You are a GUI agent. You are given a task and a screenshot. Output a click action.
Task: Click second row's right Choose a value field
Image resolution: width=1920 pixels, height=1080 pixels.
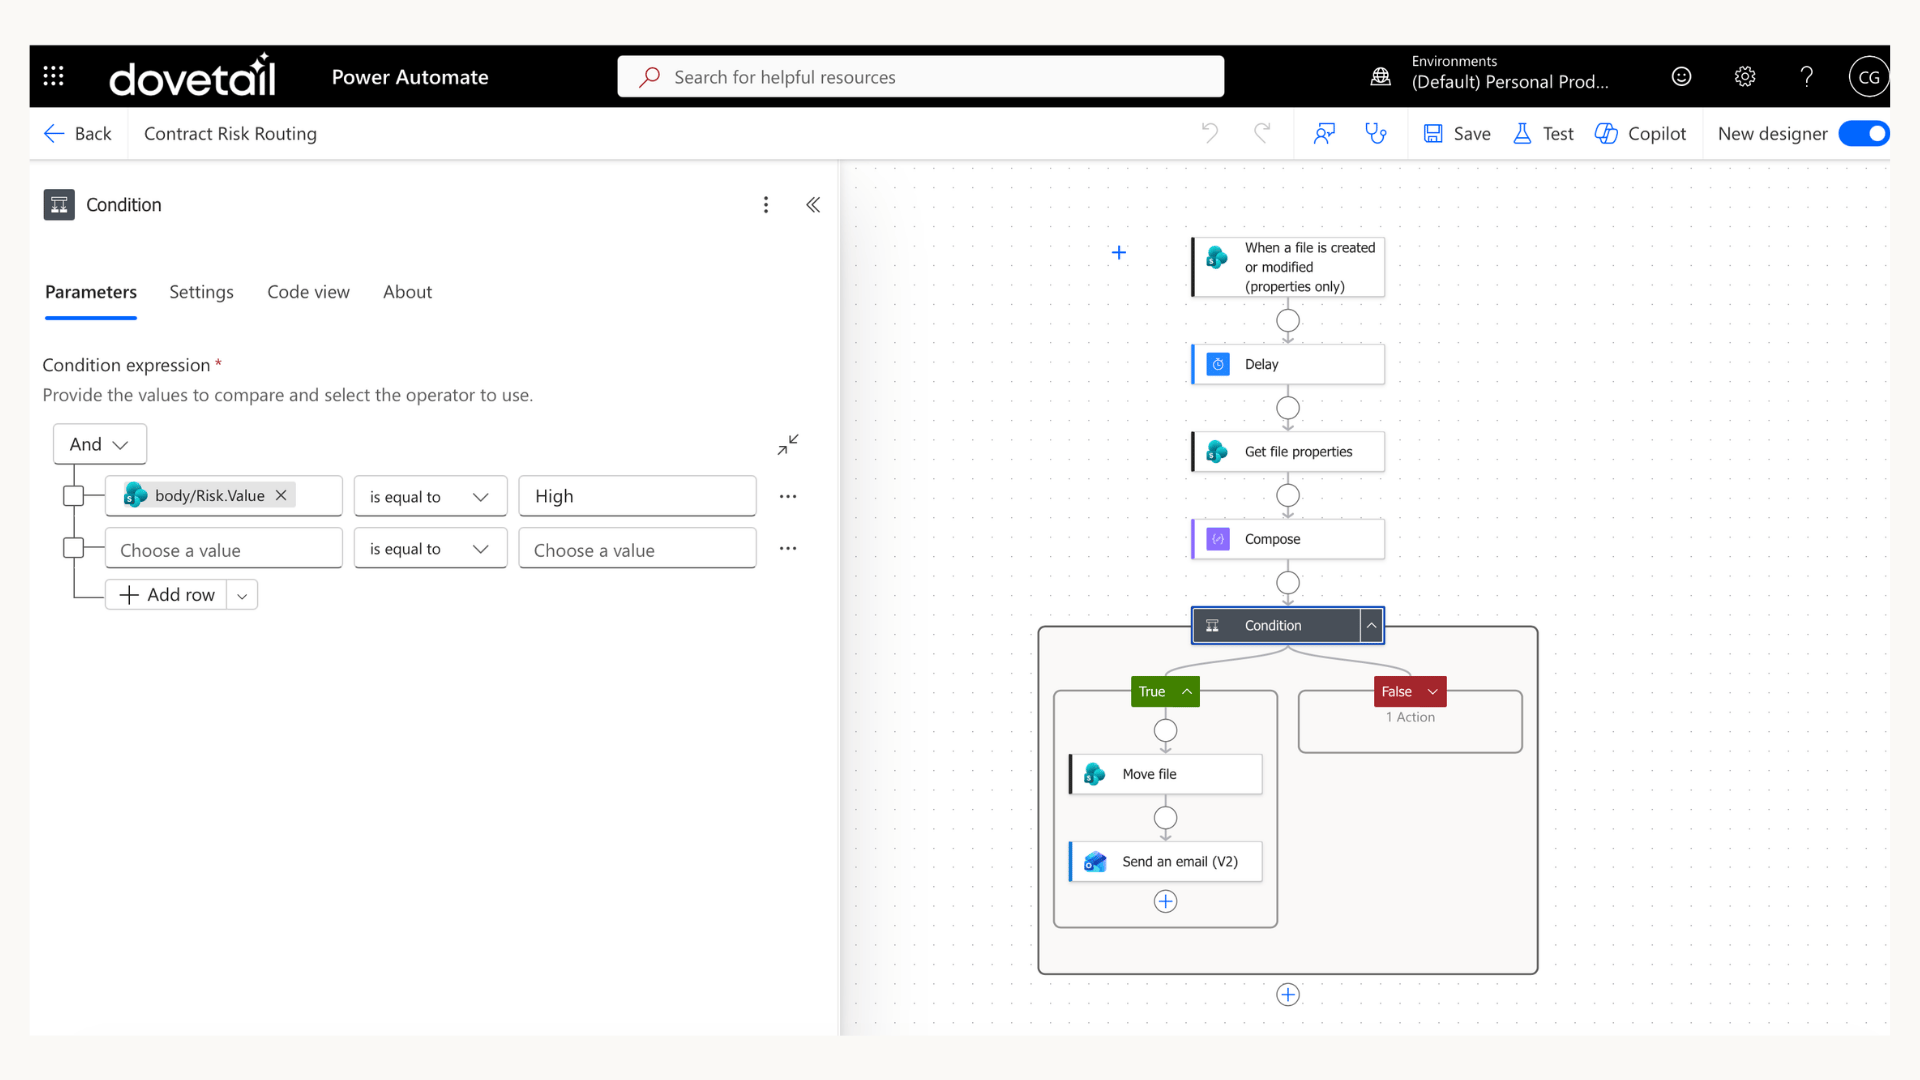[637, 548]
